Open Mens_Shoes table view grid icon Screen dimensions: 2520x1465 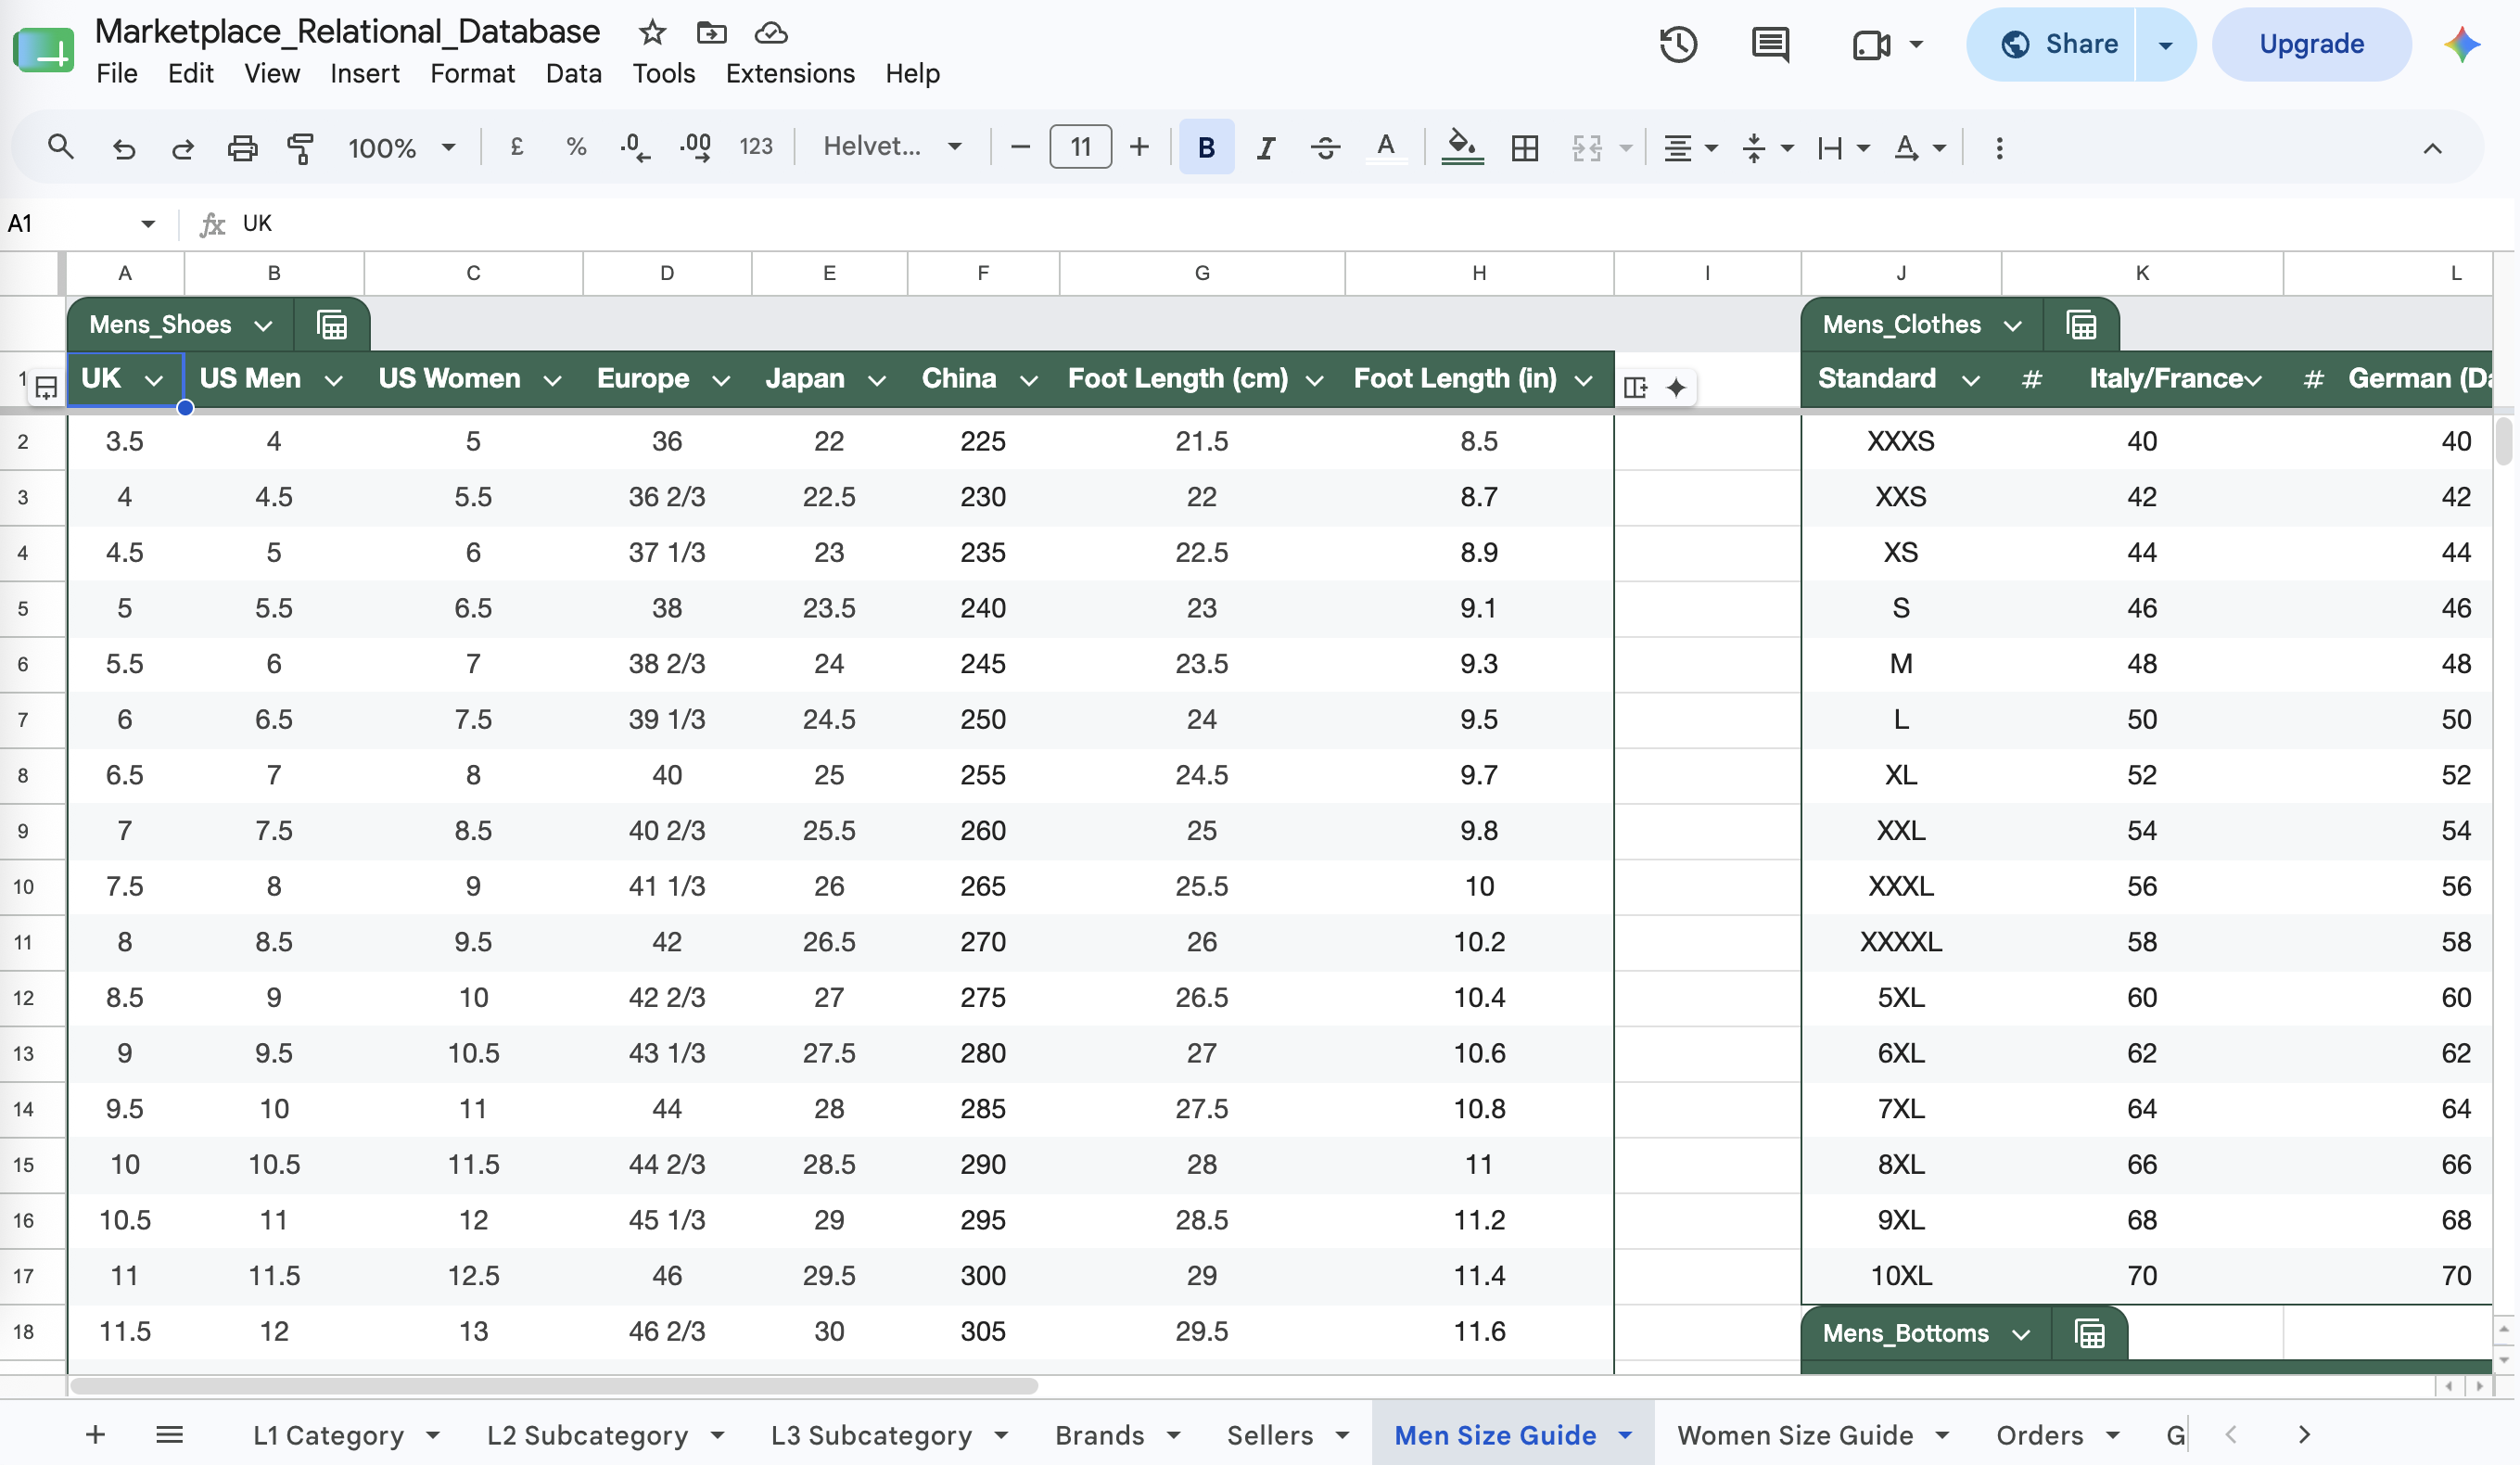(x=332, y=325)
